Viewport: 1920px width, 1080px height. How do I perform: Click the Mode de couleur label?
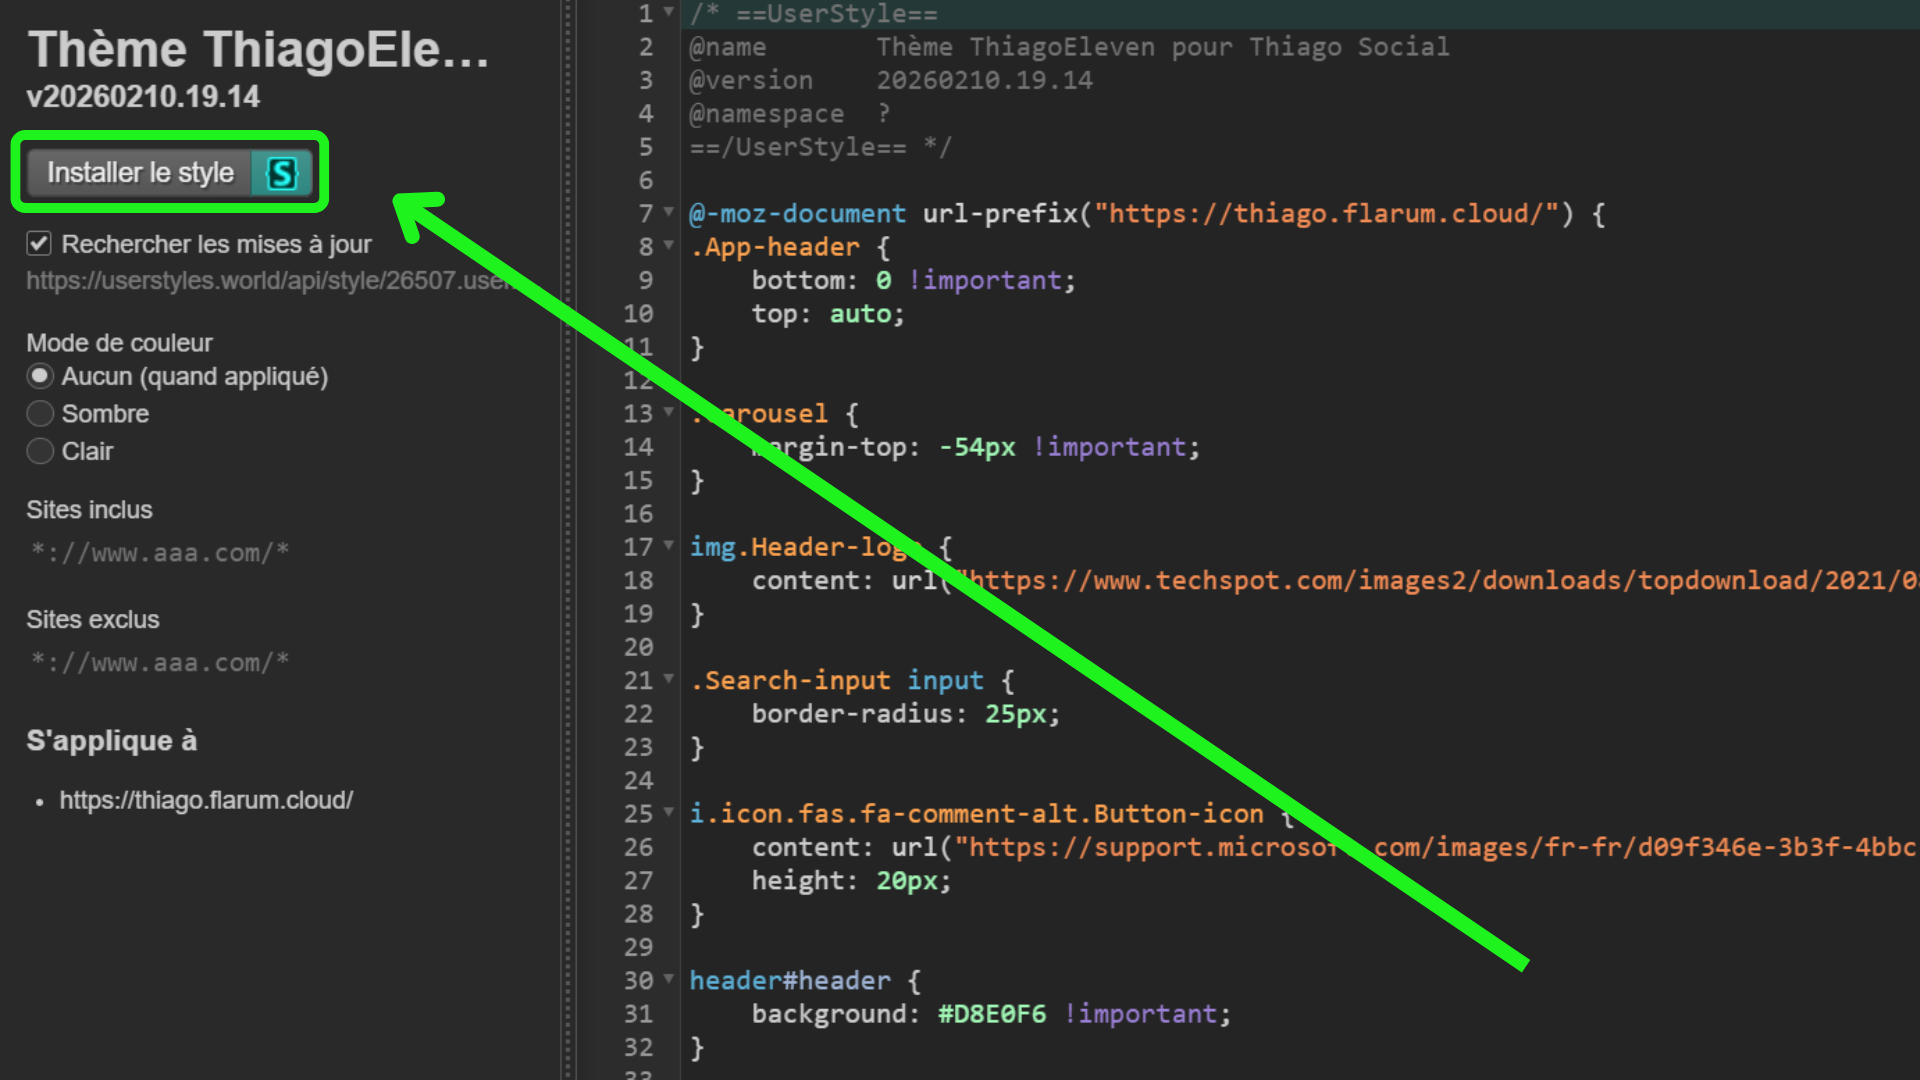pos(119,343)
